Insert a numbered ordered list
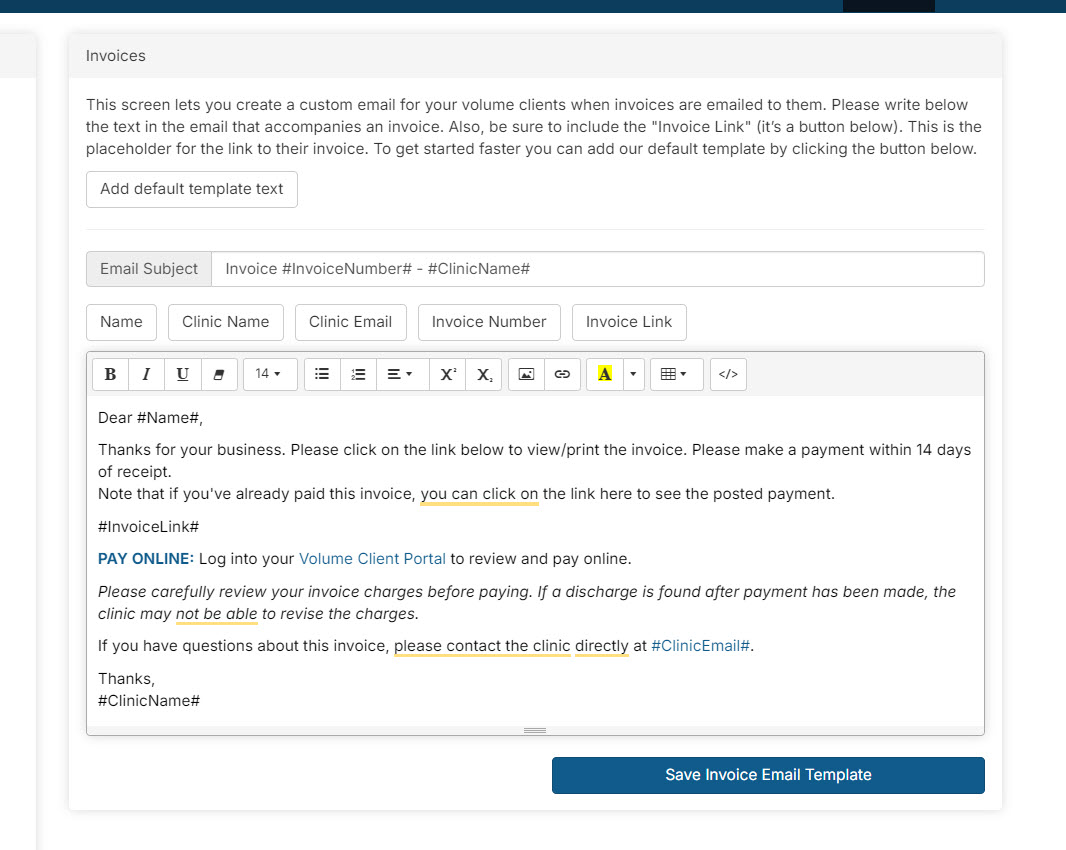Screen dimensions: 1066x850 [x=358, y=374]
